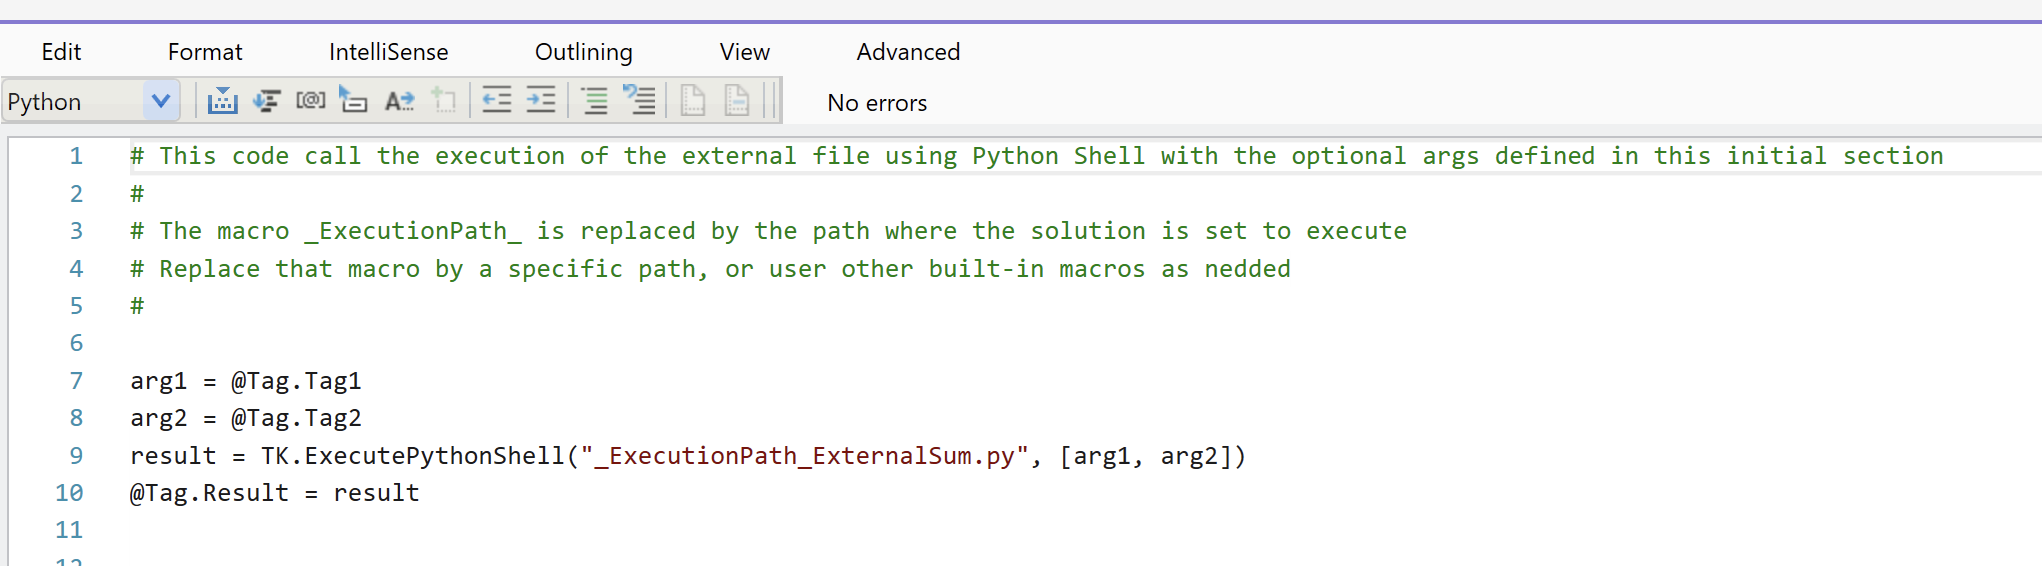Click the cursor-and-box toolbar icon
This screenshot has height=566, width=2042.
point(353,101)
